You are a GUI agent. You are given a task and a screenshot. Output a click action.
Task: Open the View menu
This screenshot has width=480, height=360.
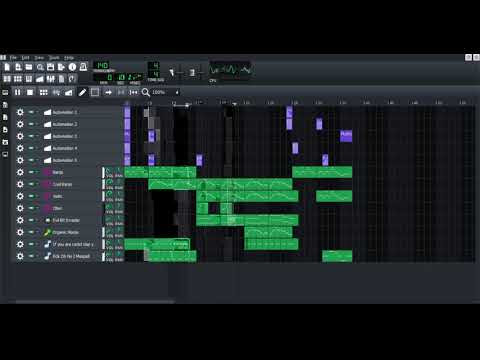pos(39,58)
